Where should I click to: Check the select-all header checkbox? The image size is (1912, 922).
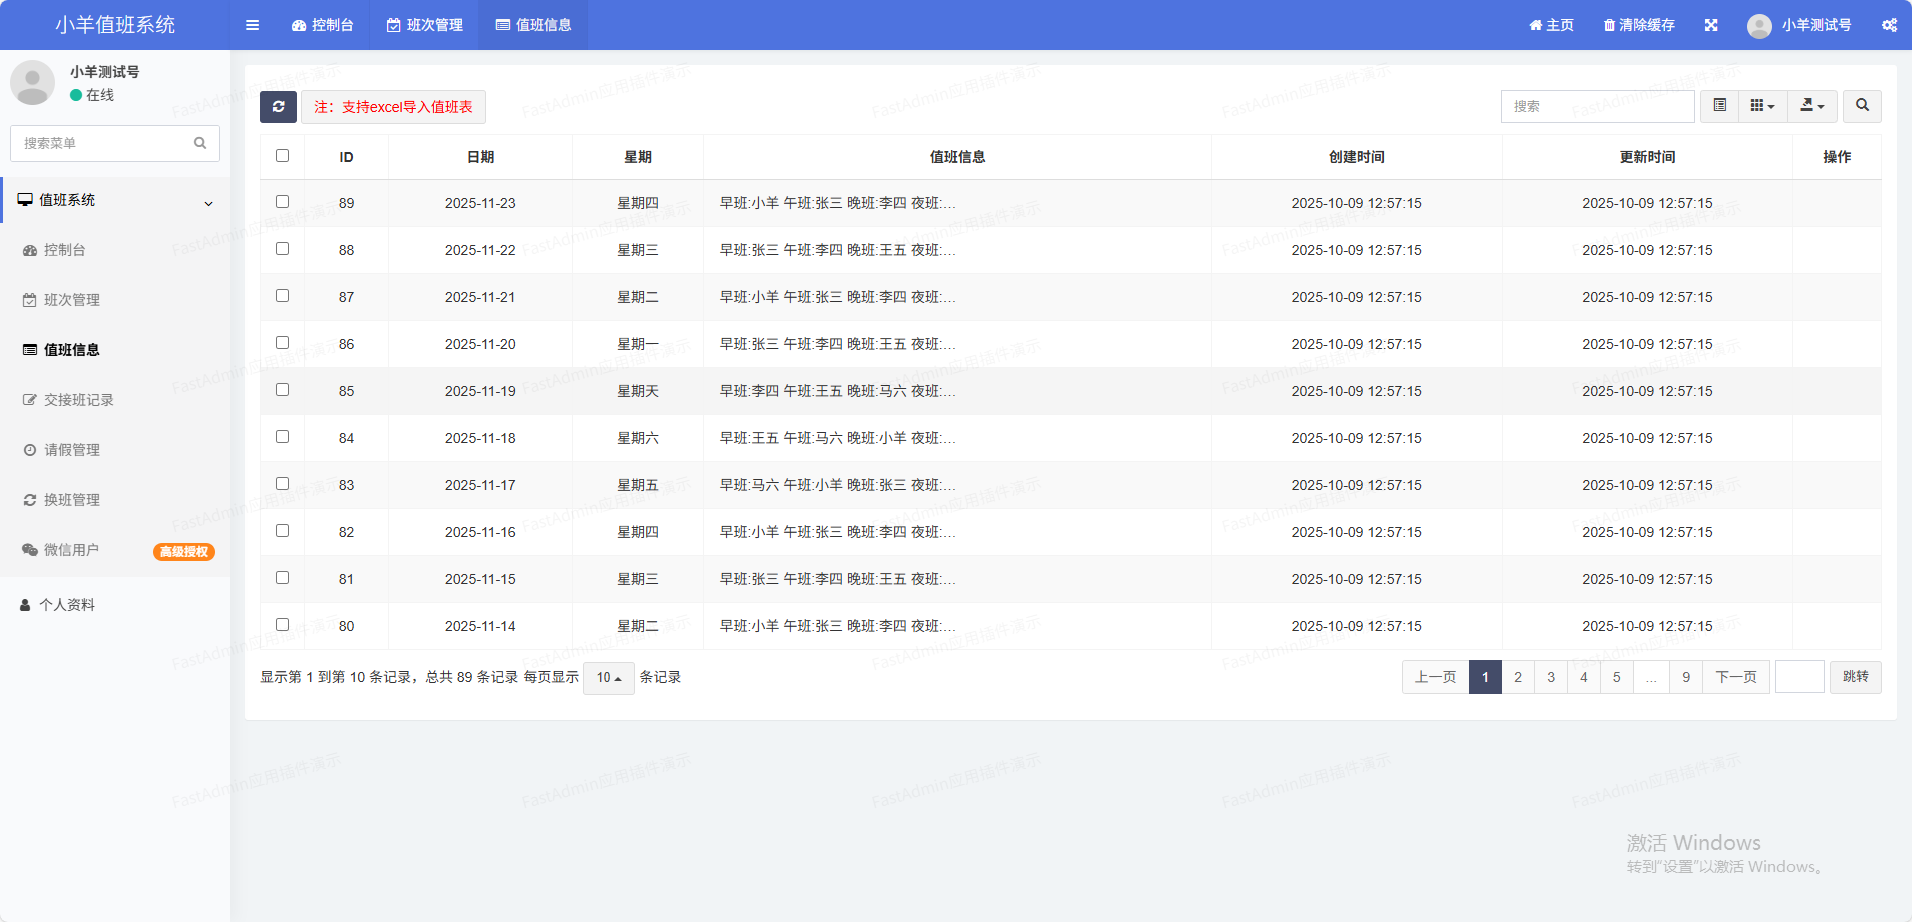(282, 156)
